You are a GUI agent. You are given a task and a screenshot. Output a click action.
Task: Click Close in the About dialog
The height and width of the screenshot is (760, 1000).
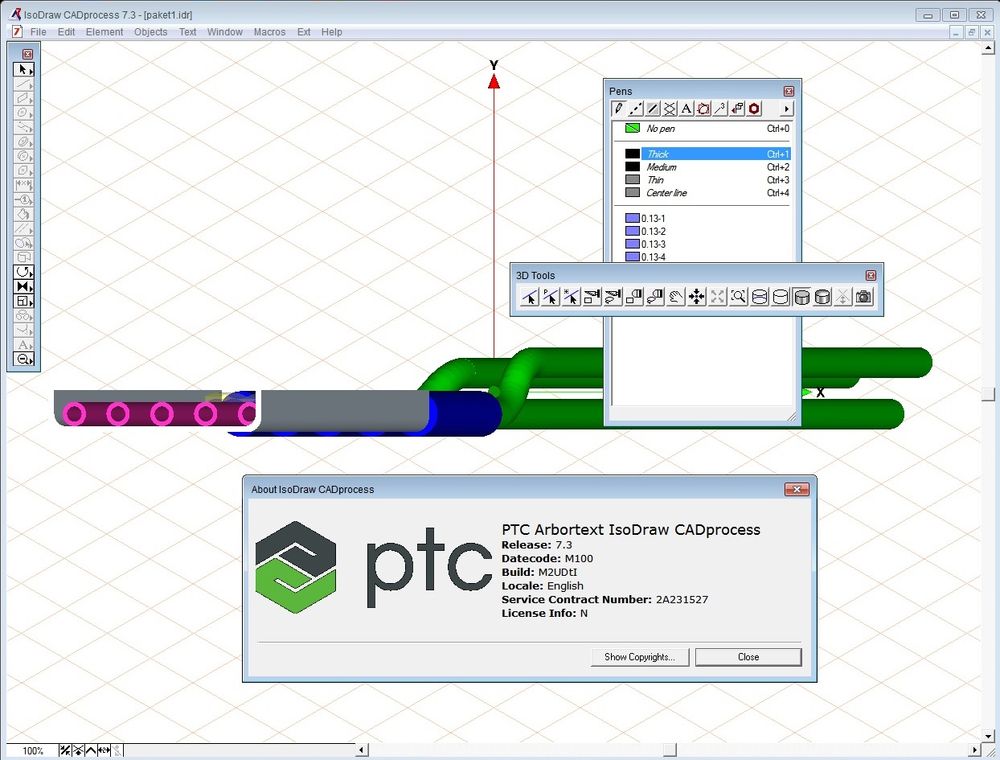pyautogui.click(x=748, y=657)
